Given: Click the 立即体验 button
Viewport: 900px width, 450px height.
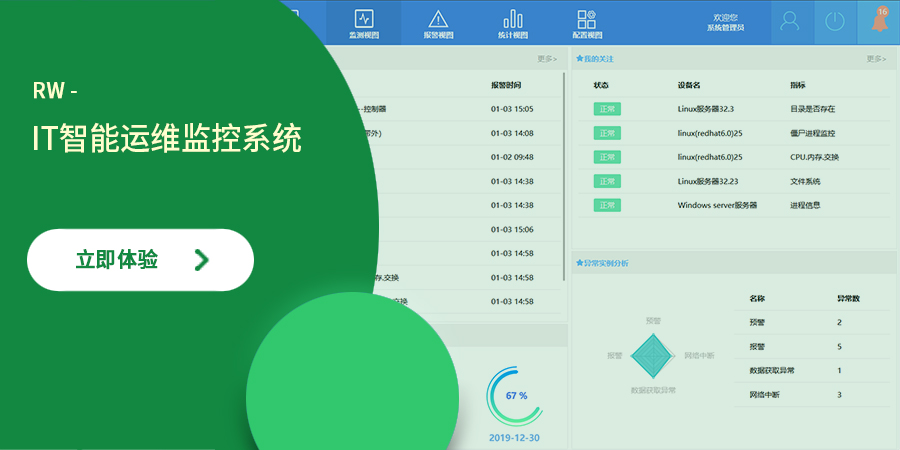Looking at the screenshot, I should (140, 260).
